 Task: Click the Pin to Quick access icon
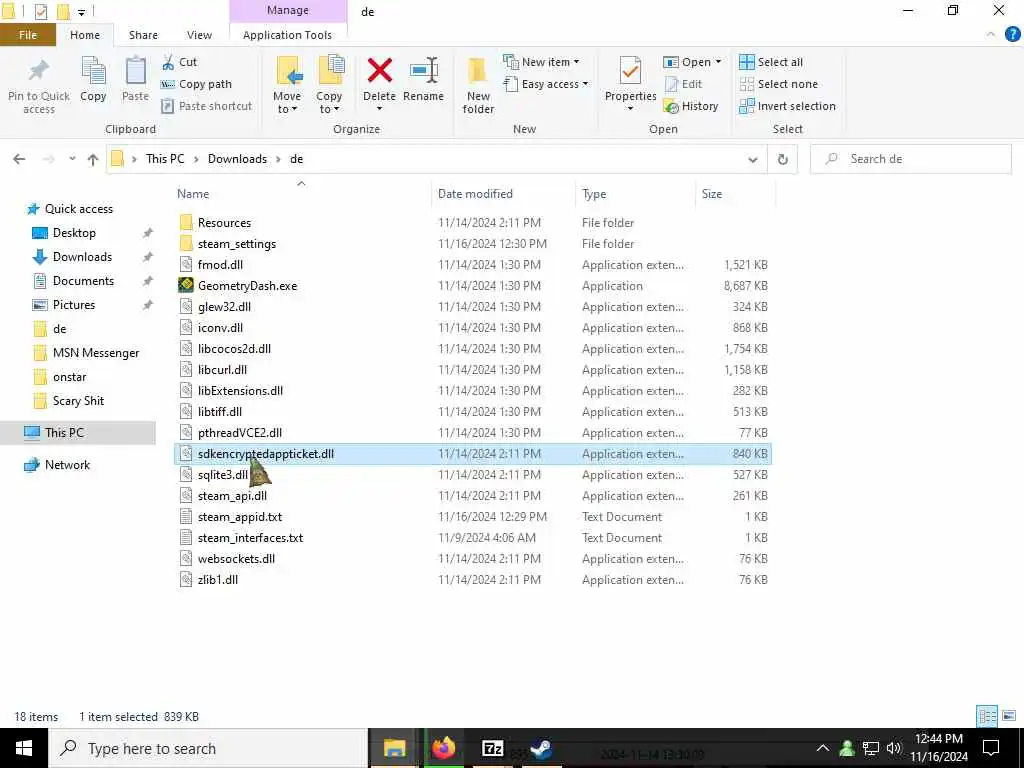[39, 86]
